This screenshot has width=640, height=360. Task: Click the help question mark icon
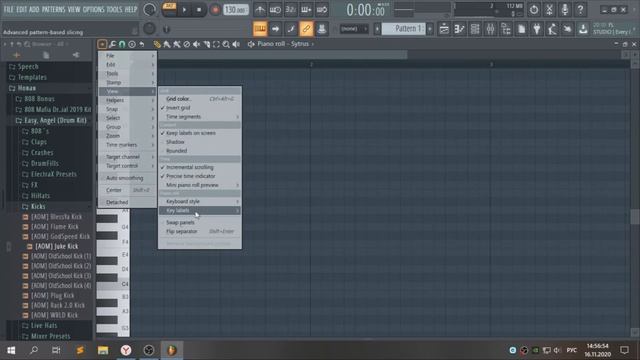point(580,9)
